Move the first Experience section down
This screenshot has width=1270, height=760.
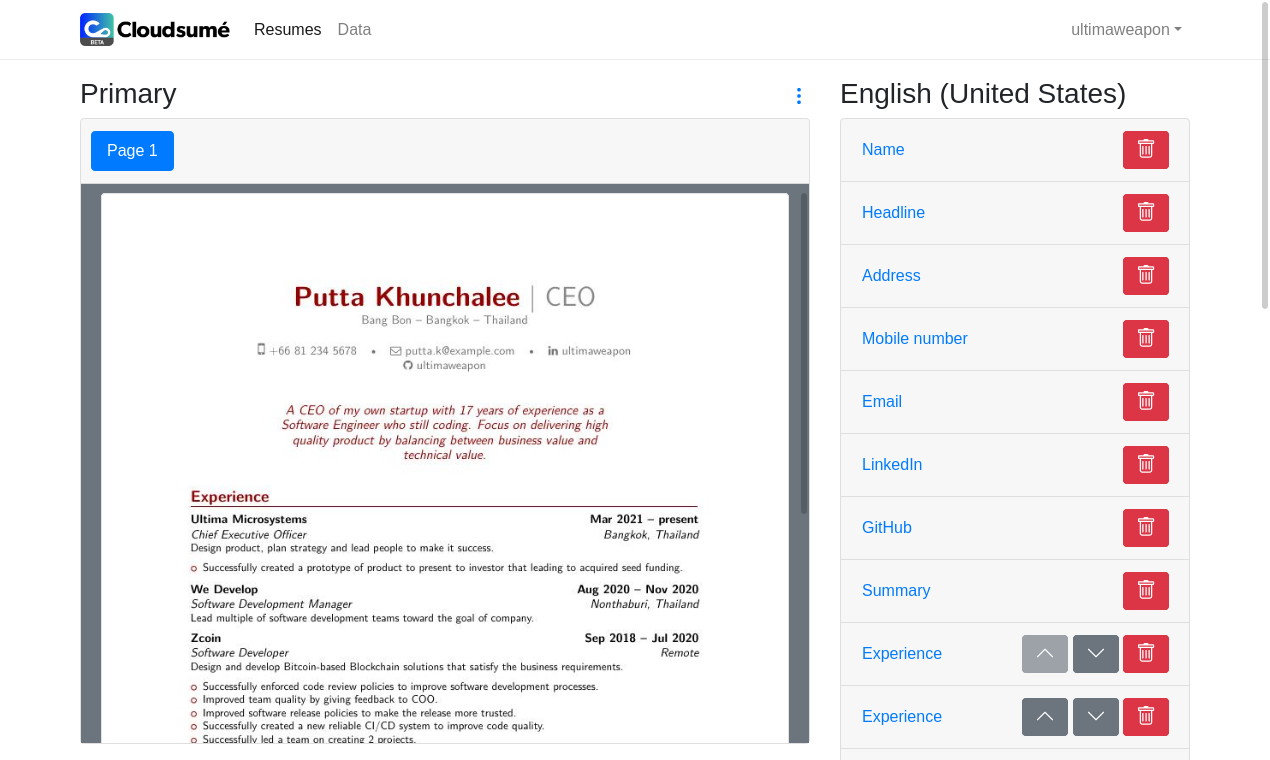click(x=1096, y=654)
